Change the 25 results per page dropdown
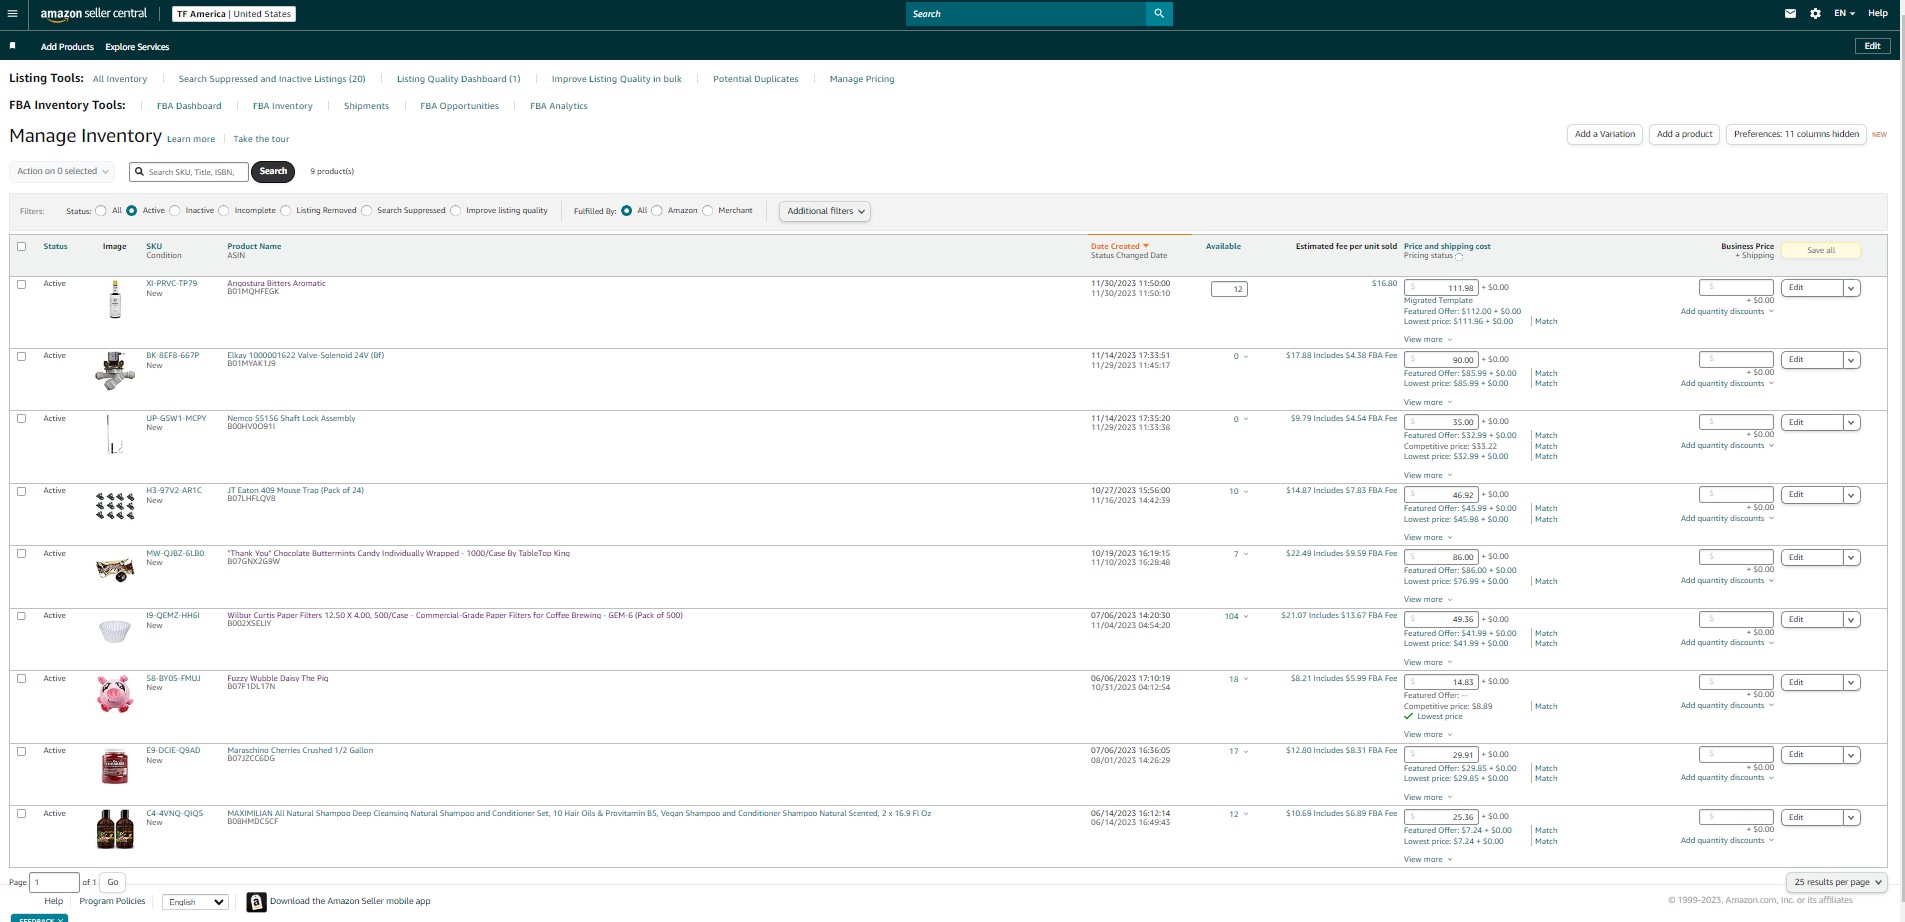This screenshot has height=922, width=1905. [1836, 882]
